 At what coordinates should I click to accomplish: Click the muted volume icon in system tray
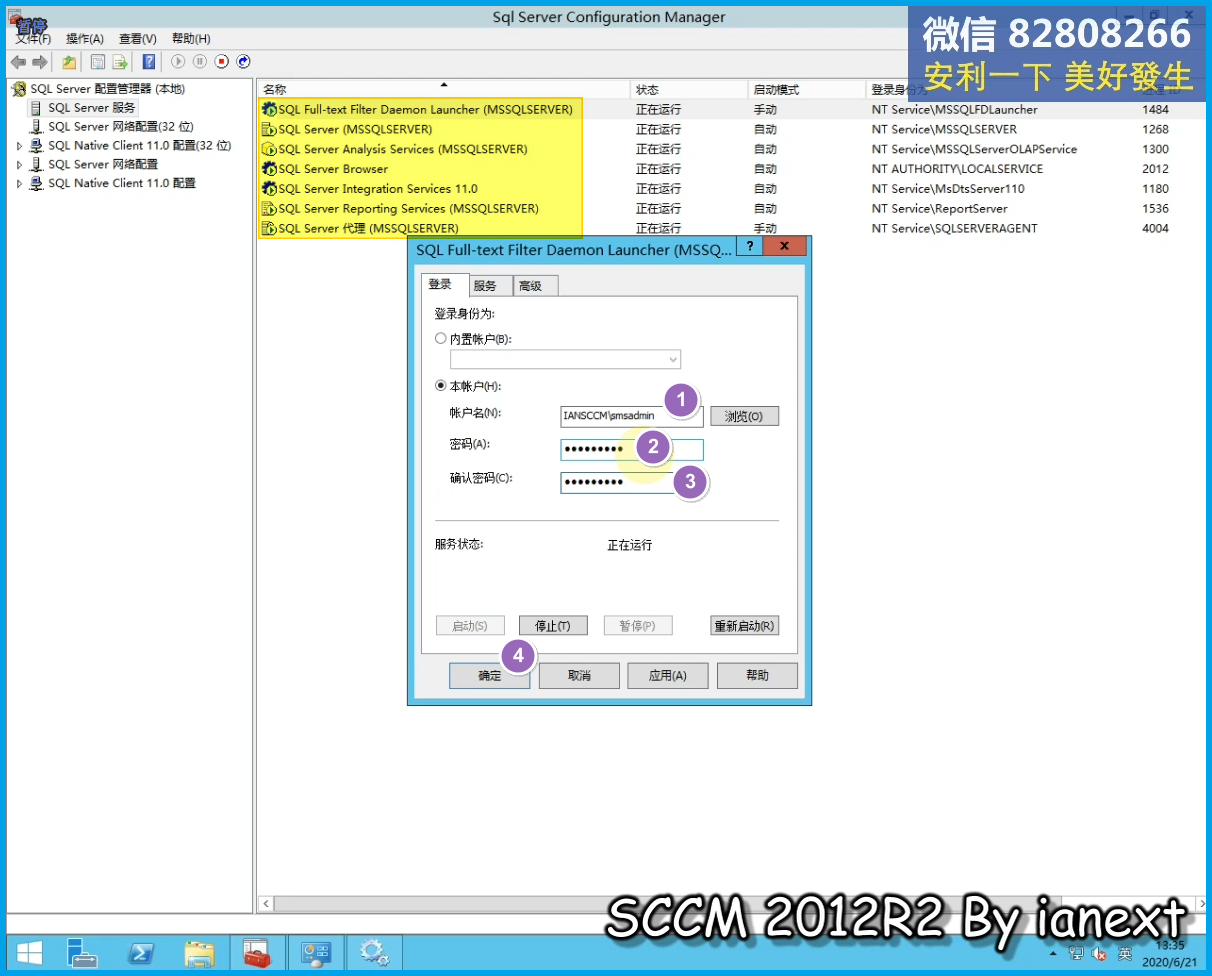point(1100,953)
